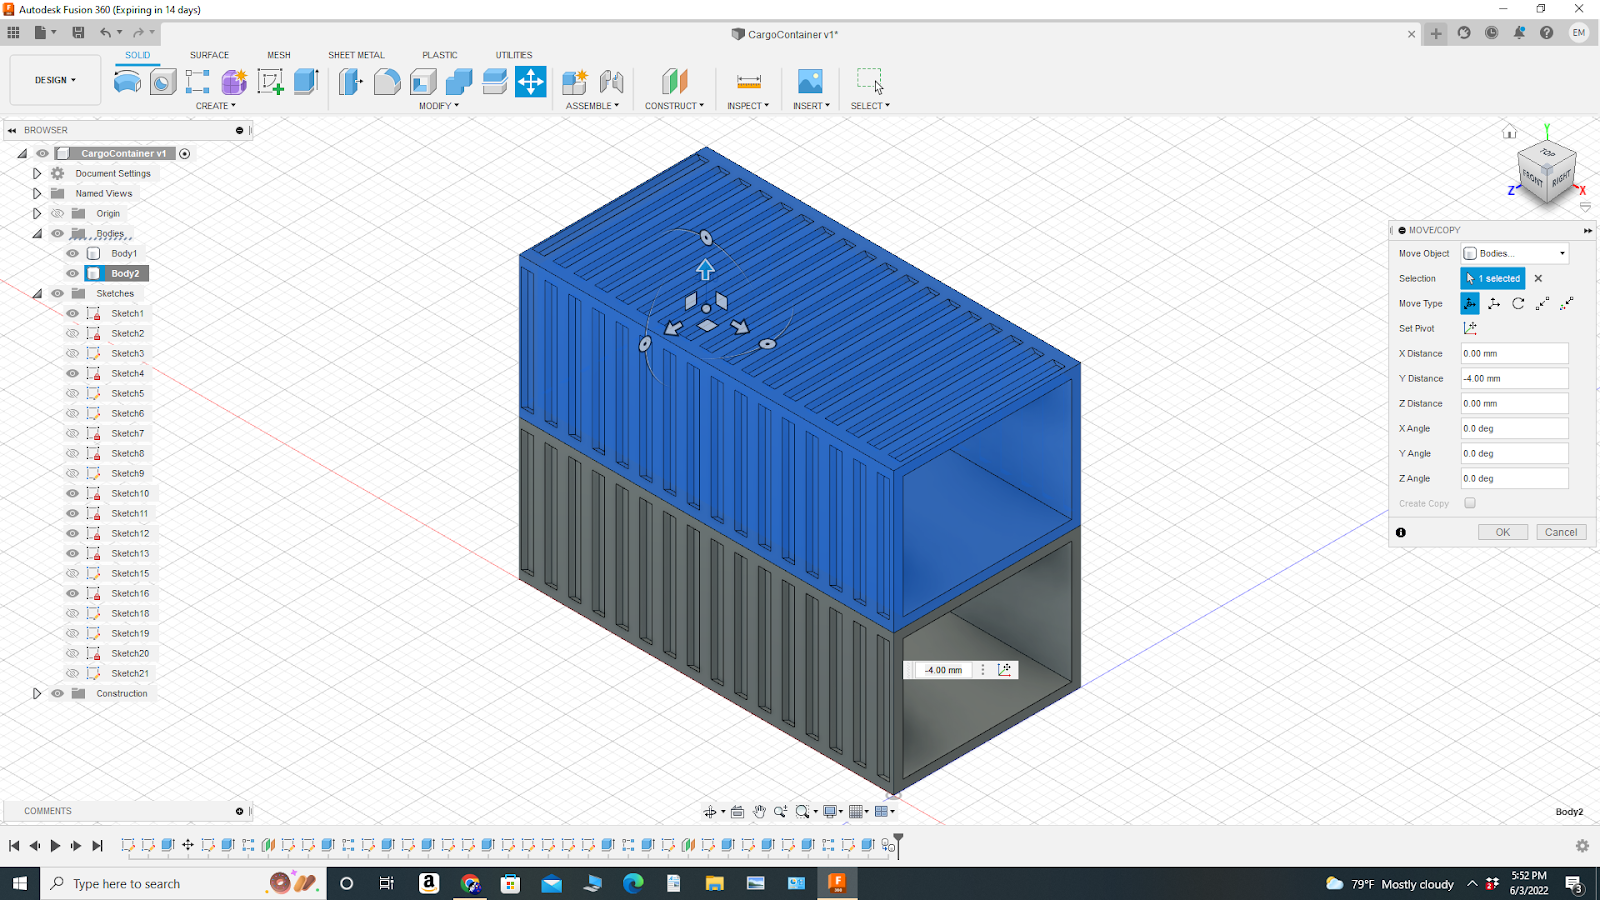Click the Y Distance input field
Screen dimensions: 1600x900
pyautogui.click(x=1515, y=379)
